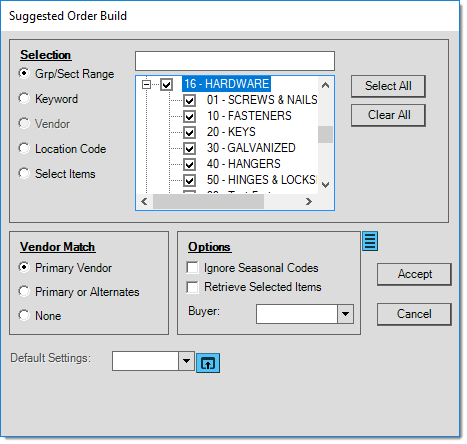Viewport: 467px width, 444px height.
Task: Set vendor match to None
Action: (x=24, y=315)
